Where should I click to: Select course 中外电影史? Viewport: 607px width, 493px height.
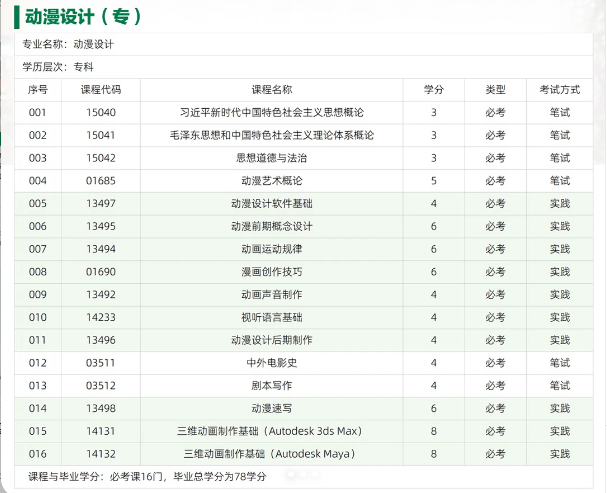pos(272,363)
